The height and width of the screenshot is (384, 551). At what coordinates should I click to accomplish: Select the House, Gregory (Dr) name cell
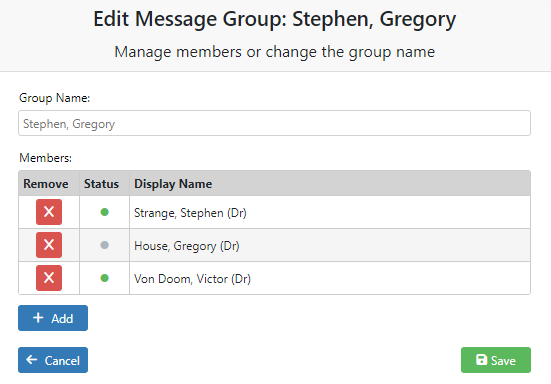[330, 245]
